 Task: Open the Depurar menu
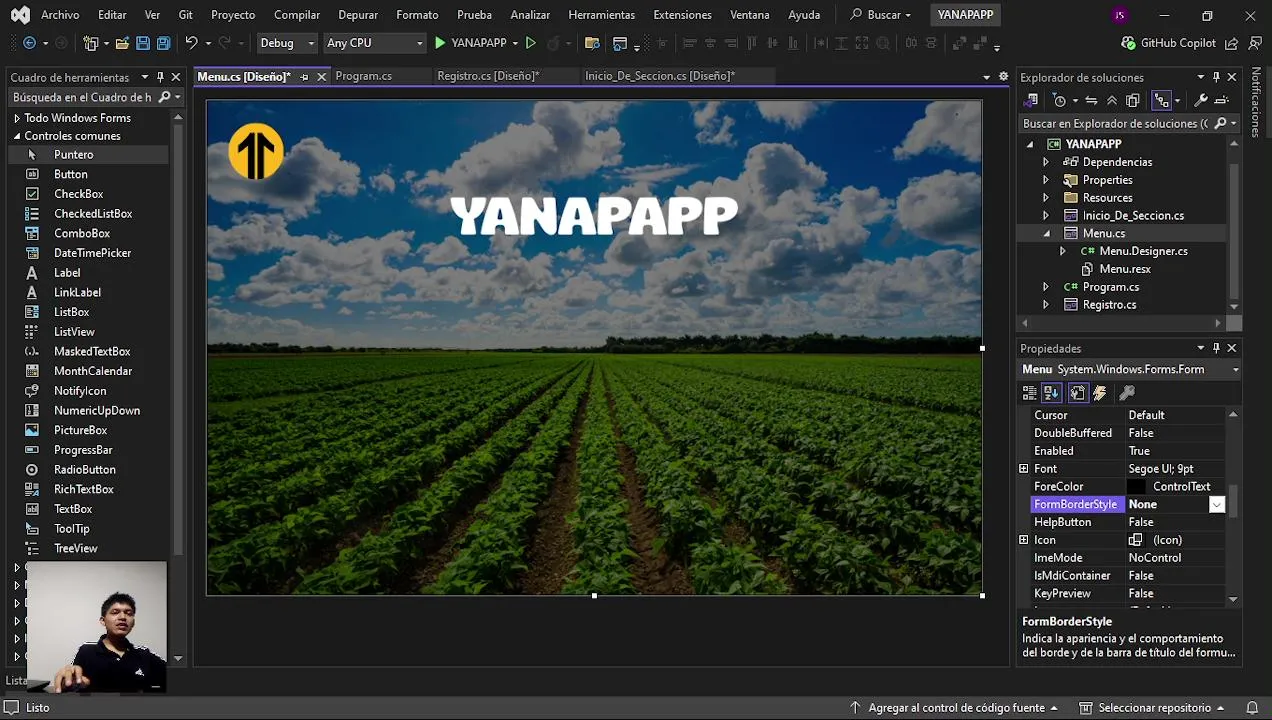click(x=358, y=15)
